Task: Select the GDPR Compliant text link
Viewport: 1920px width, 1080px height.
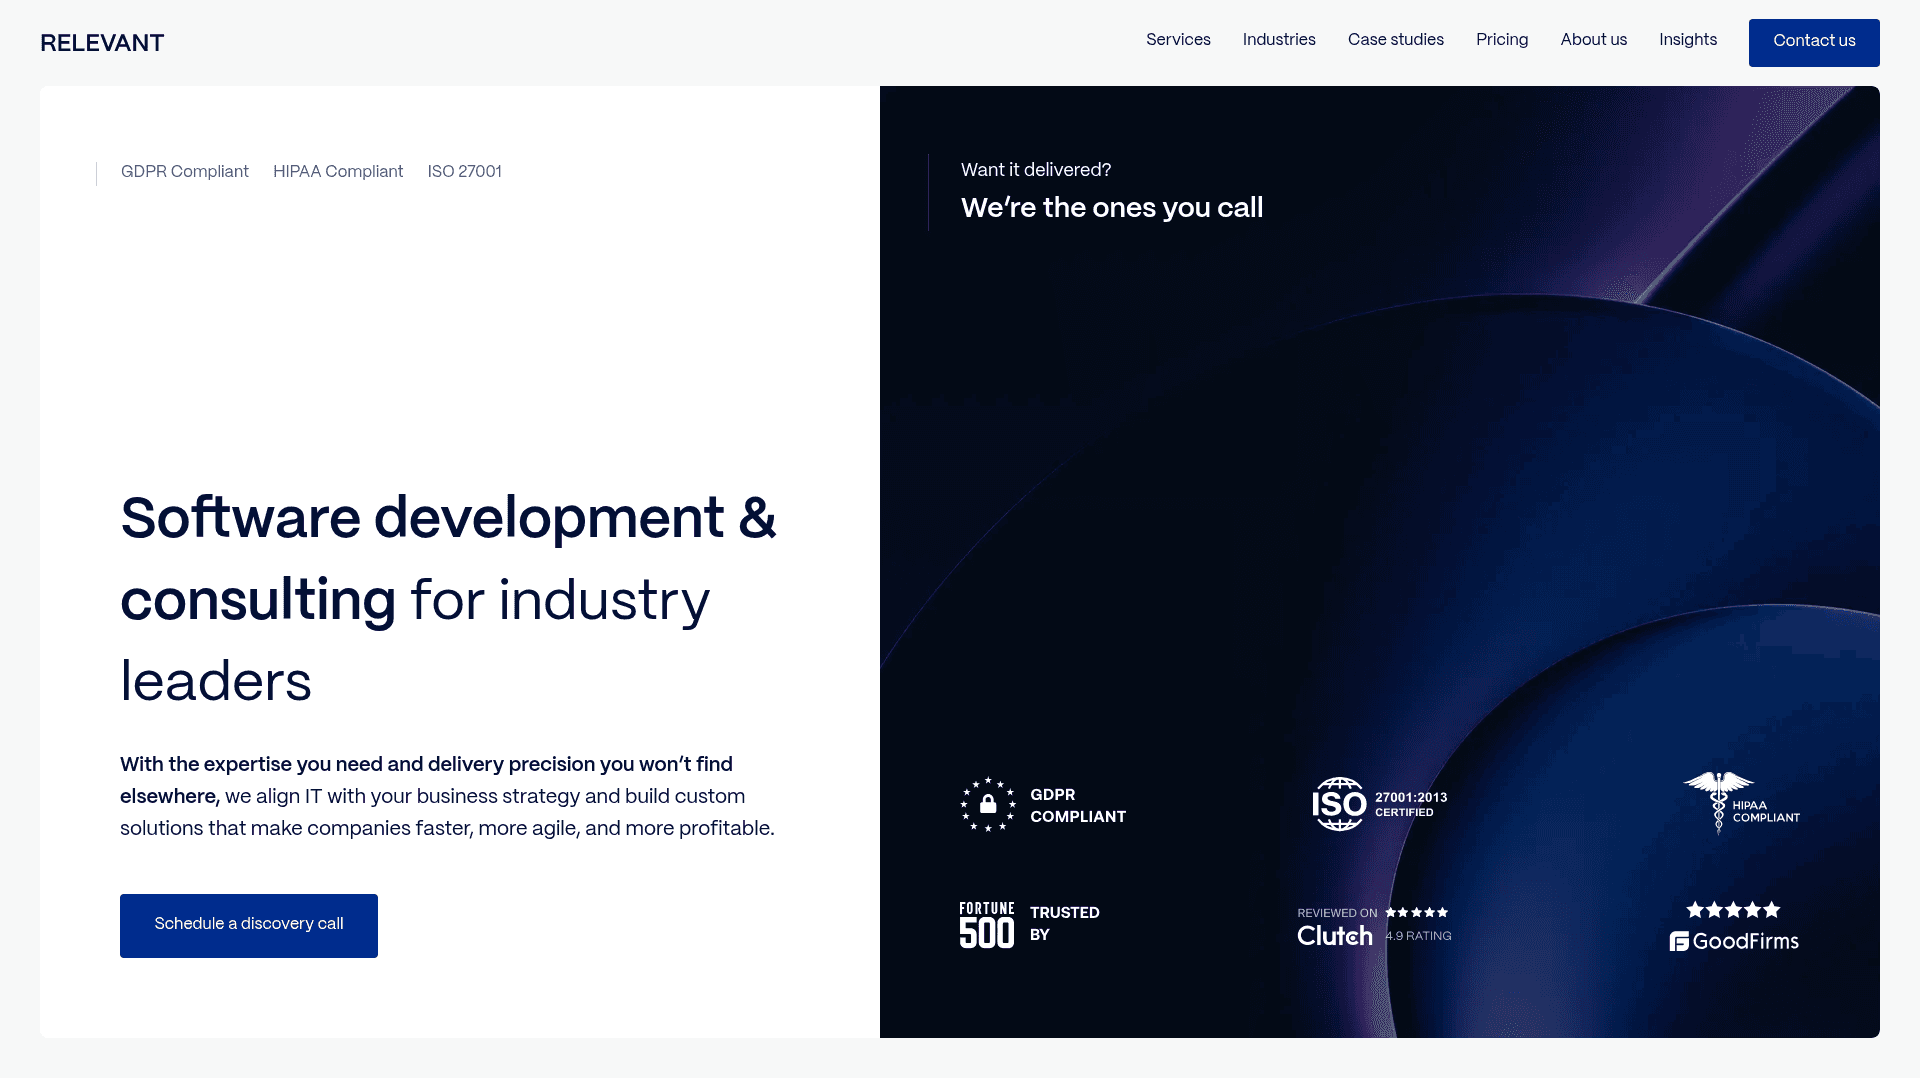Action: [184, 172]
